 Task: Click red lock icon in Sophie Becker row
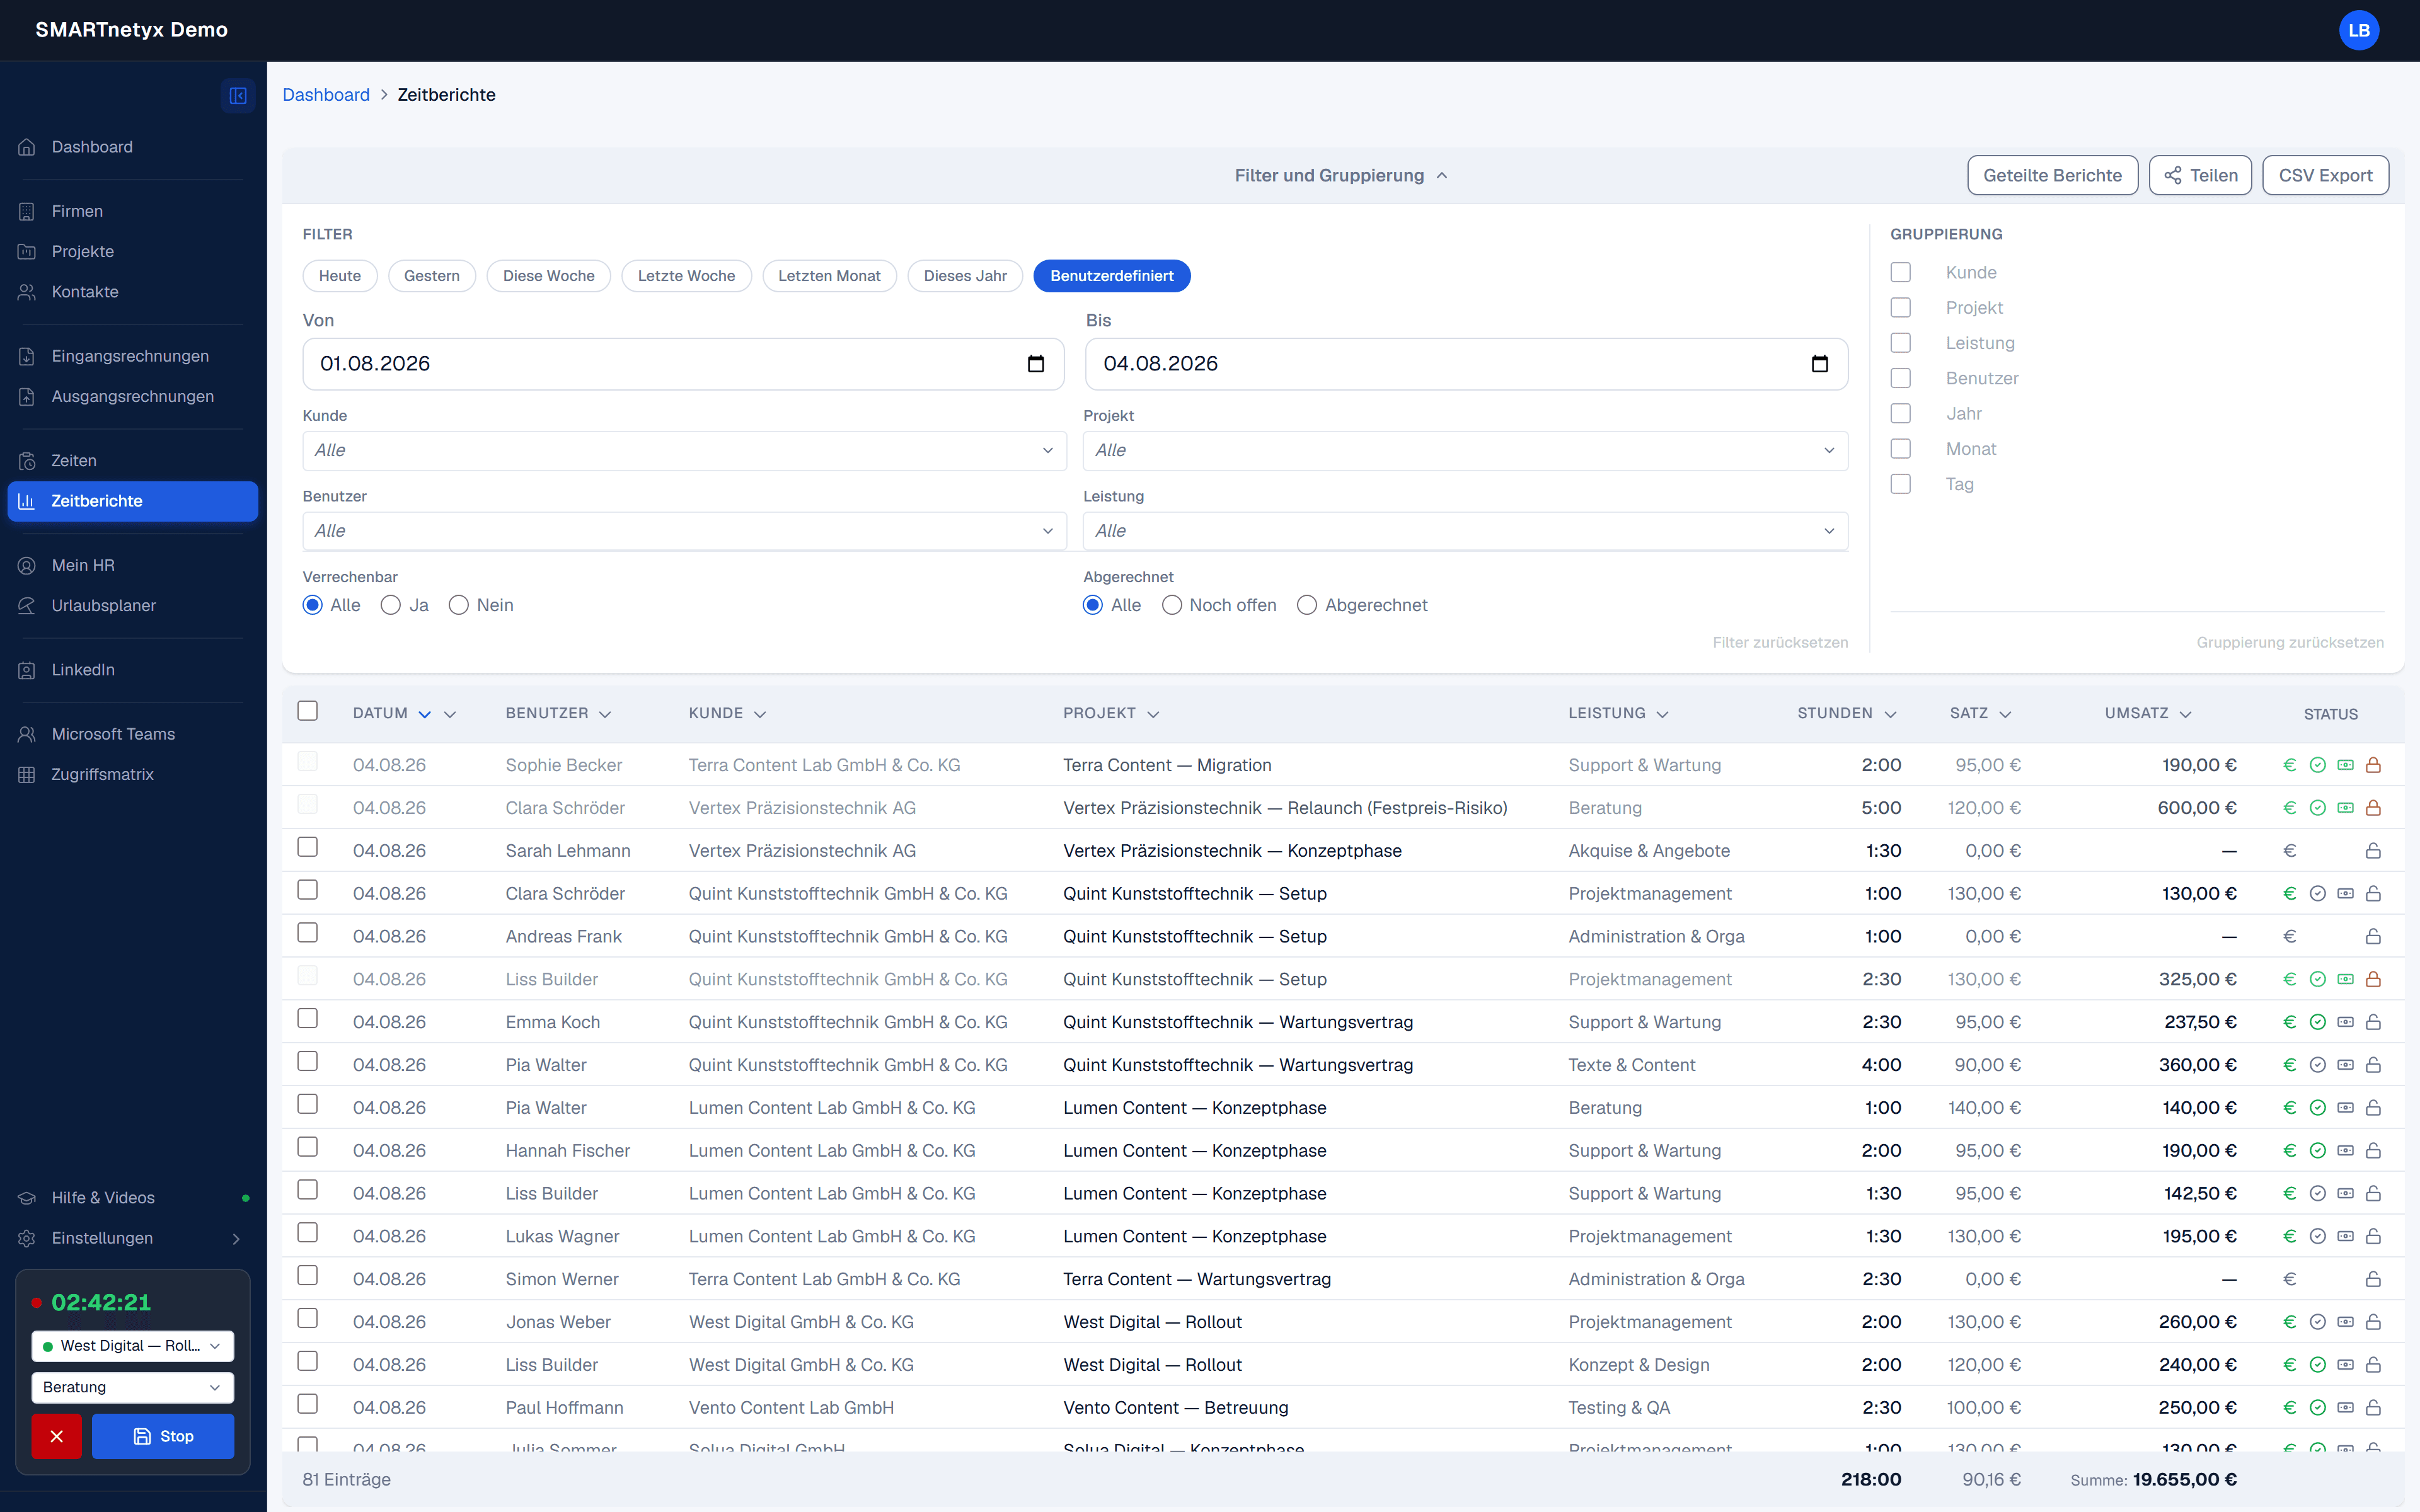[2373, 765]
